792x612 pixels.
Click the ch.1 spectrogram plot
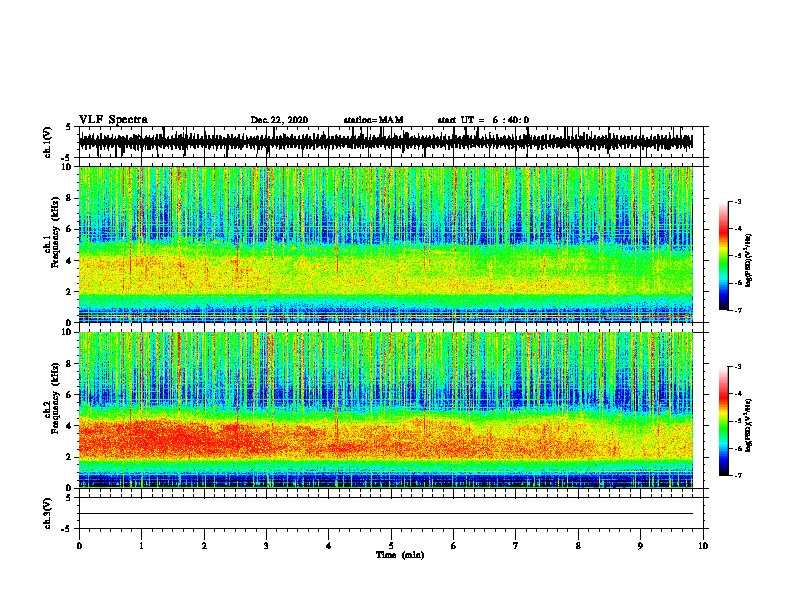385,244
